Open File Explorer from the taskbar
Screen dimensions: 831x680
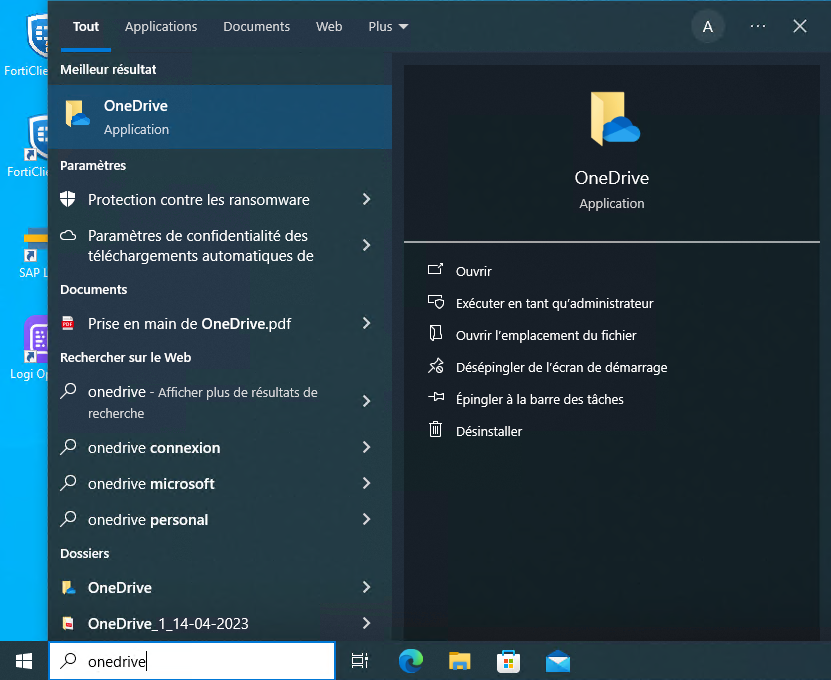(460, 661)
